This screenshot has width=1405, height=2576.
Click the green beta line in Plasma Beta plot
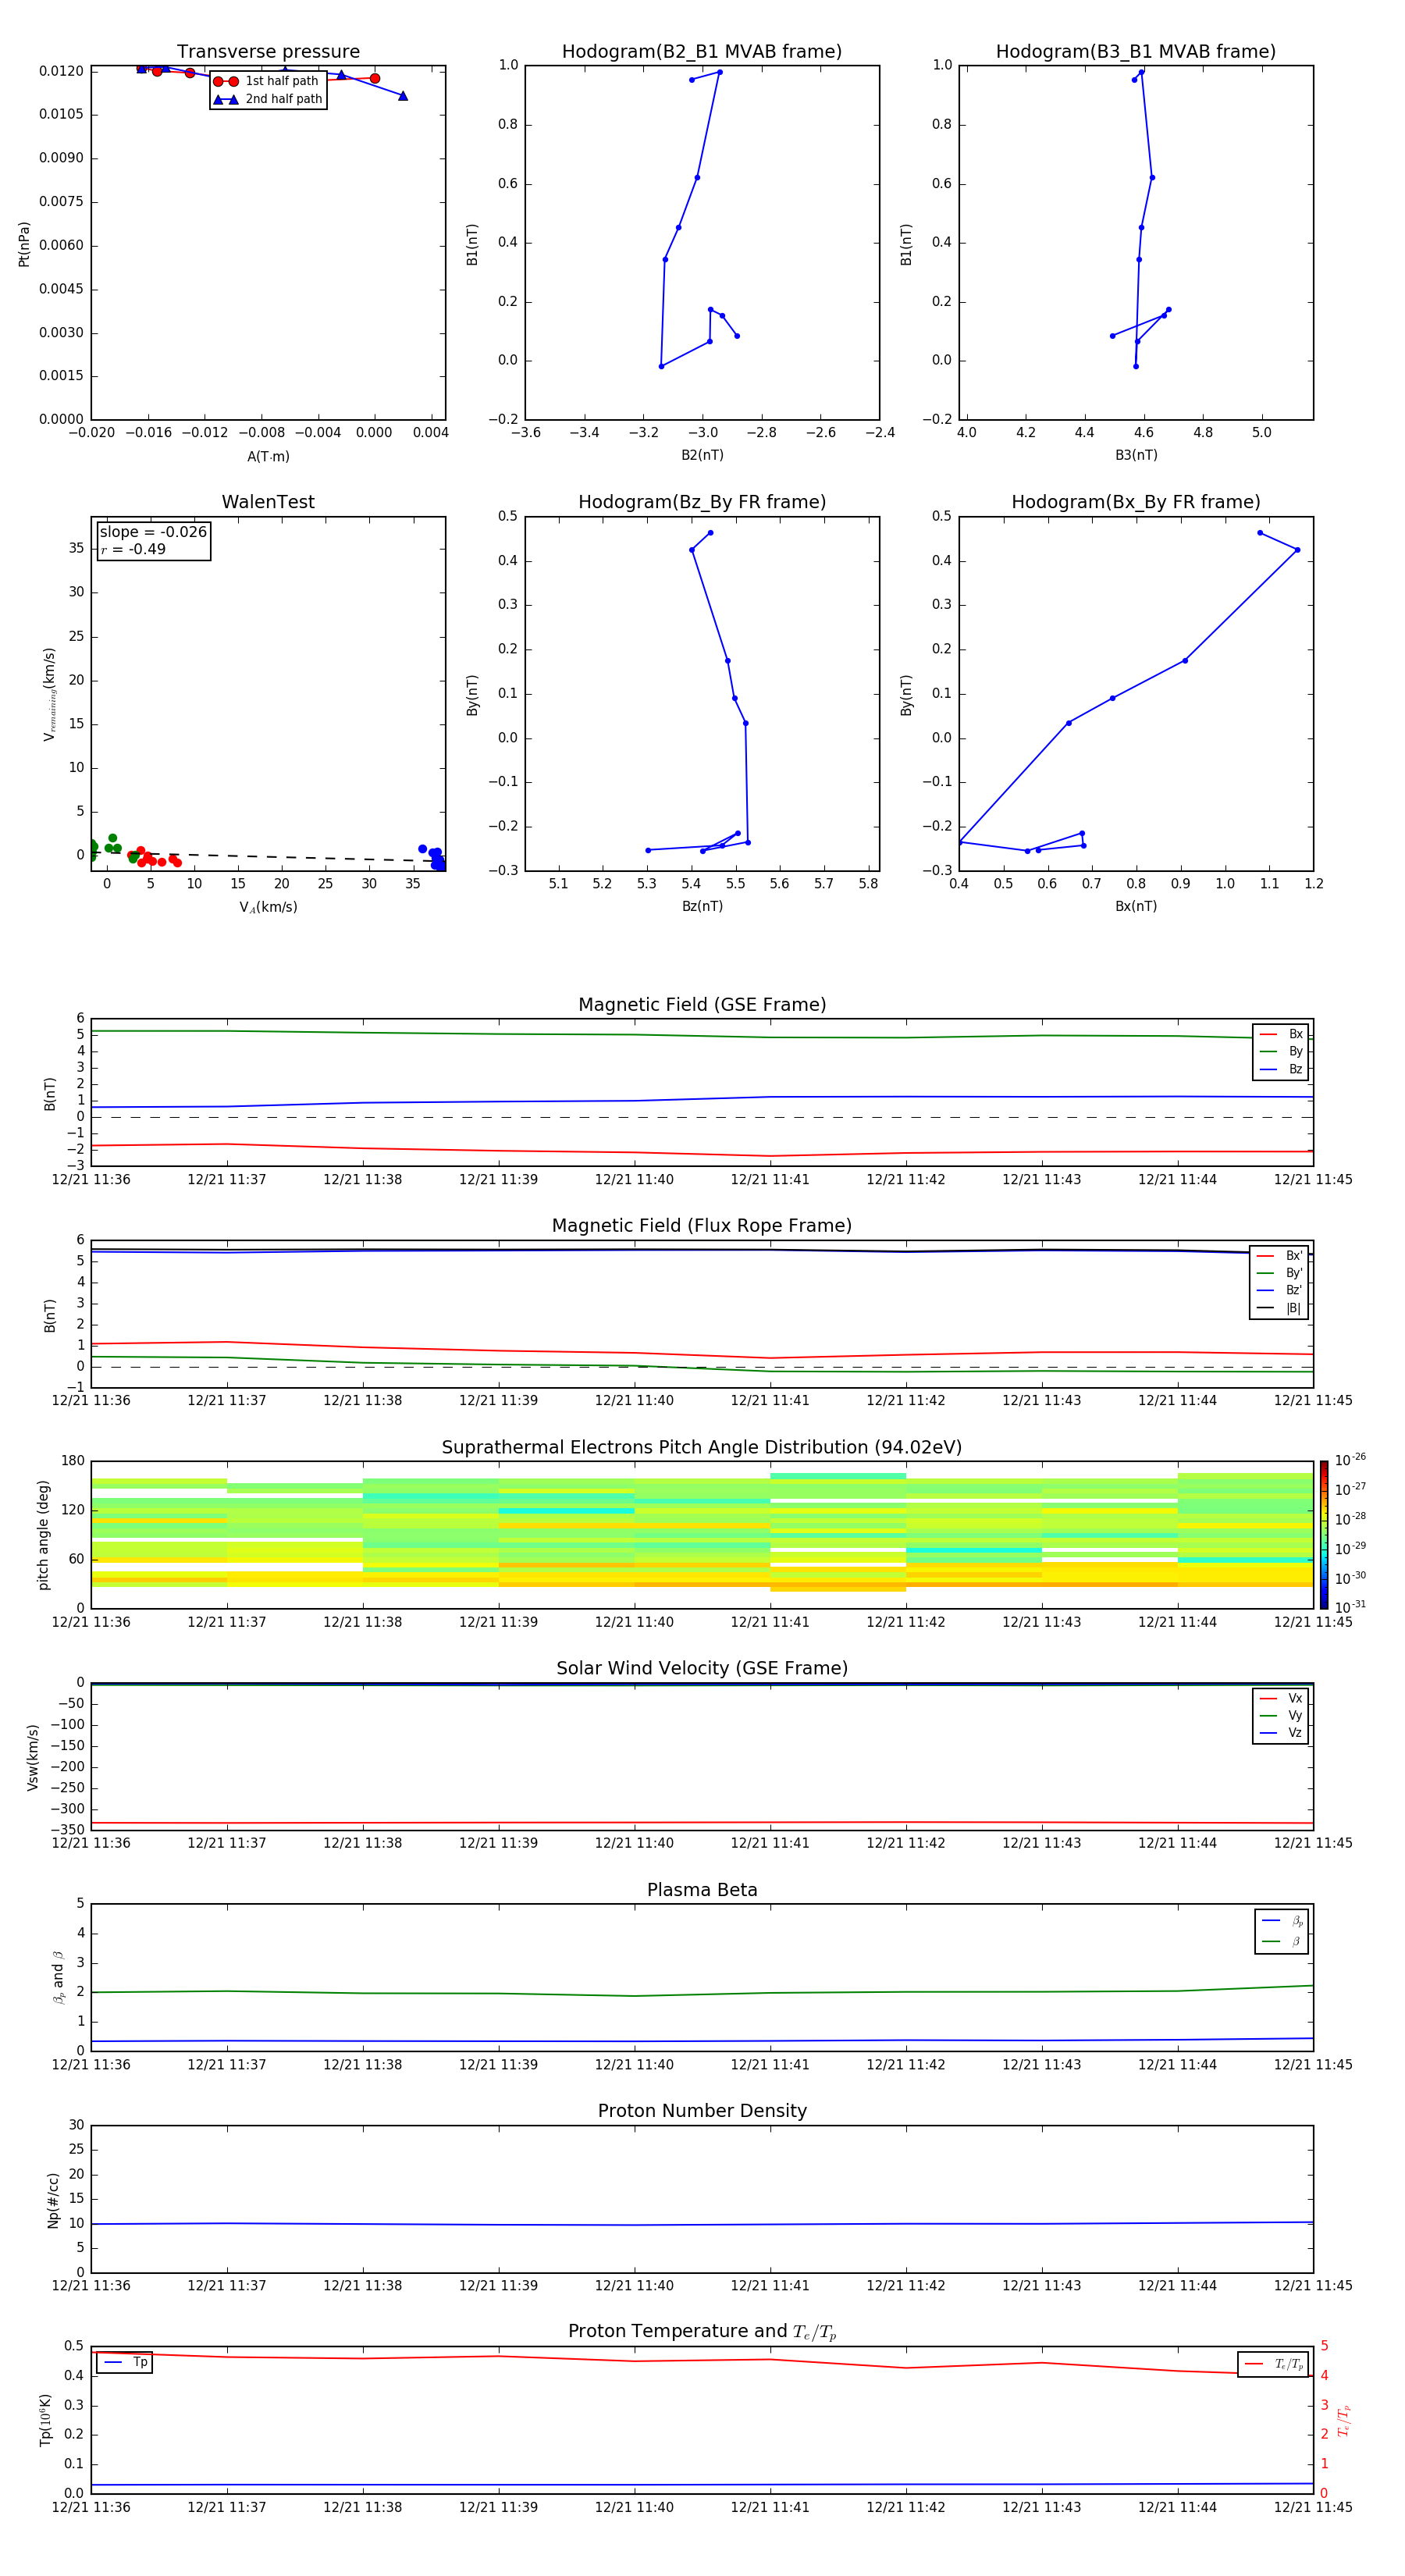click(702, 1992)
